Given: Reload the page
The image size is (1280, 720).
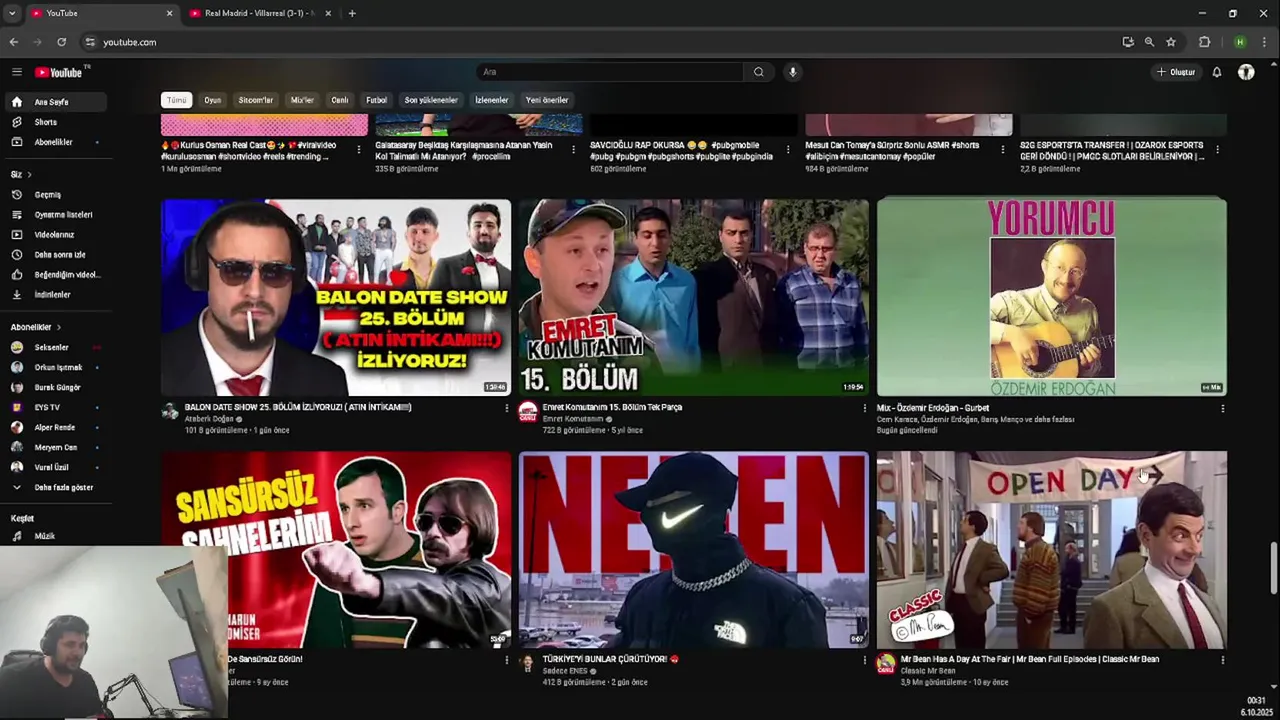Looking at the screenshot, I should point(61,42).
